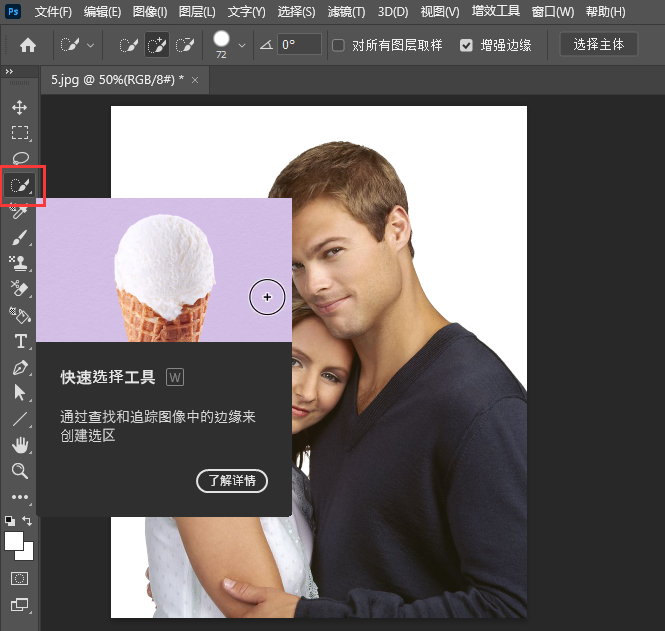Close the 5.jpg document tab

click(x=195, y=80)
